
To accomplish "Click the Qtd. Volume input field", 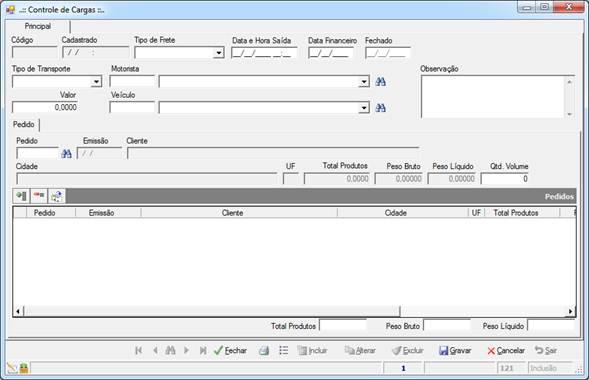I will pyautogui.click(x=505, y=179).
